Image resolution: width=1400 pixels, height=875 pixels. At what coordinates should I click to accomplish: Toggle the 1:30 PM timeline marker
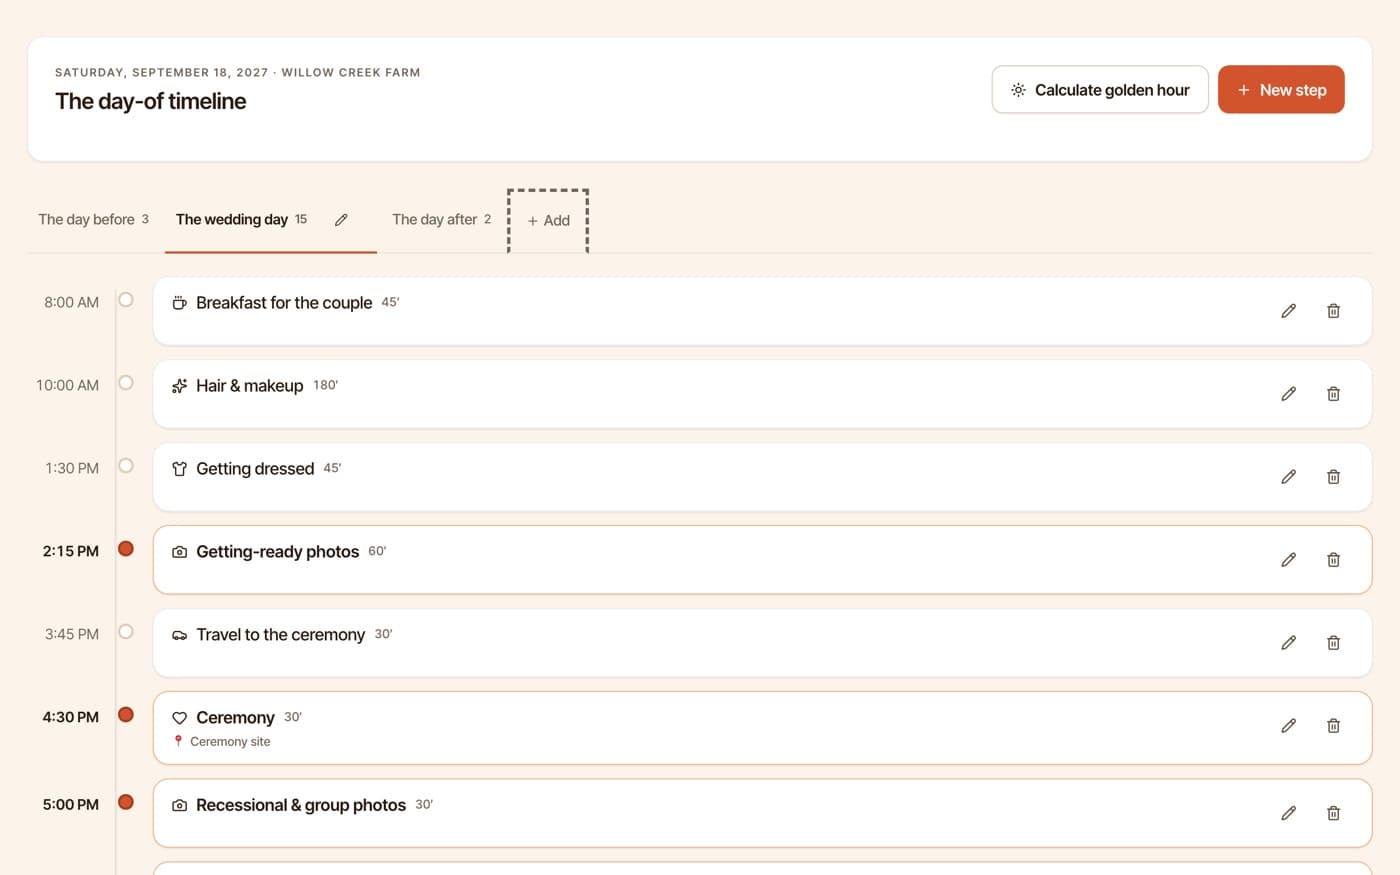click(x=126, y=465)
